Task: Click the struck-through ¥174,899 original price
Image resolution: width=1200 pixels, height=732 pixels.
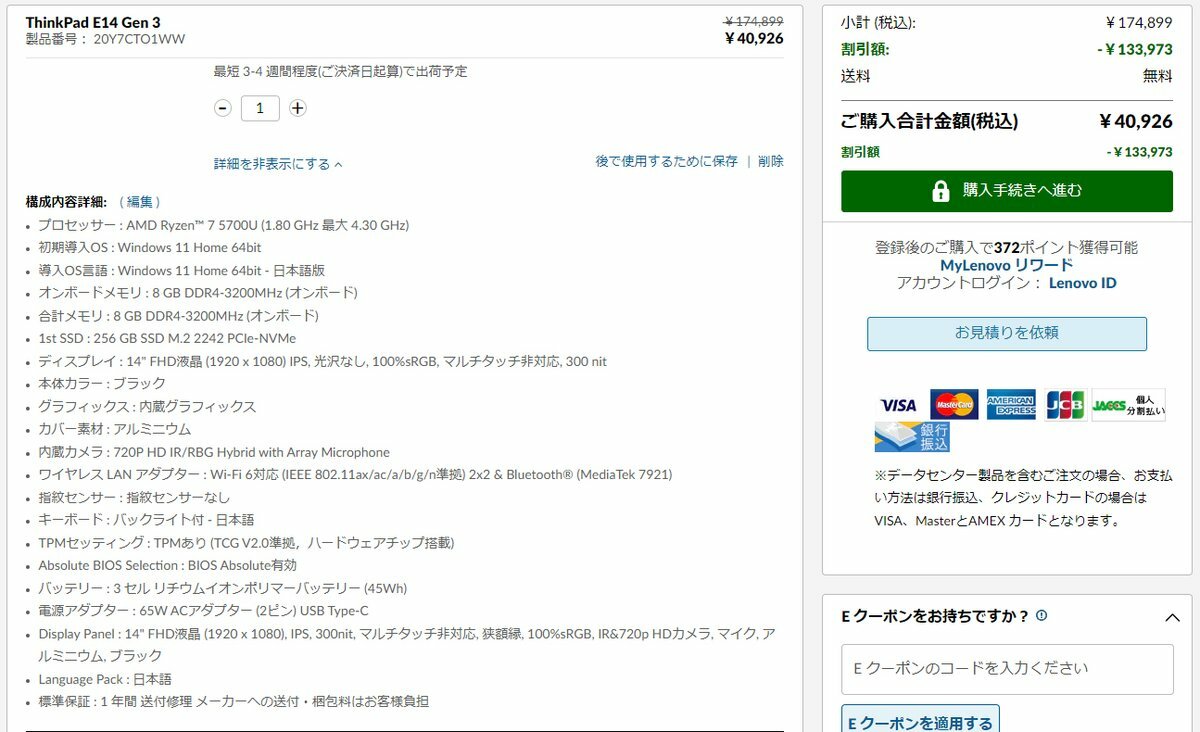Action: 754,21
